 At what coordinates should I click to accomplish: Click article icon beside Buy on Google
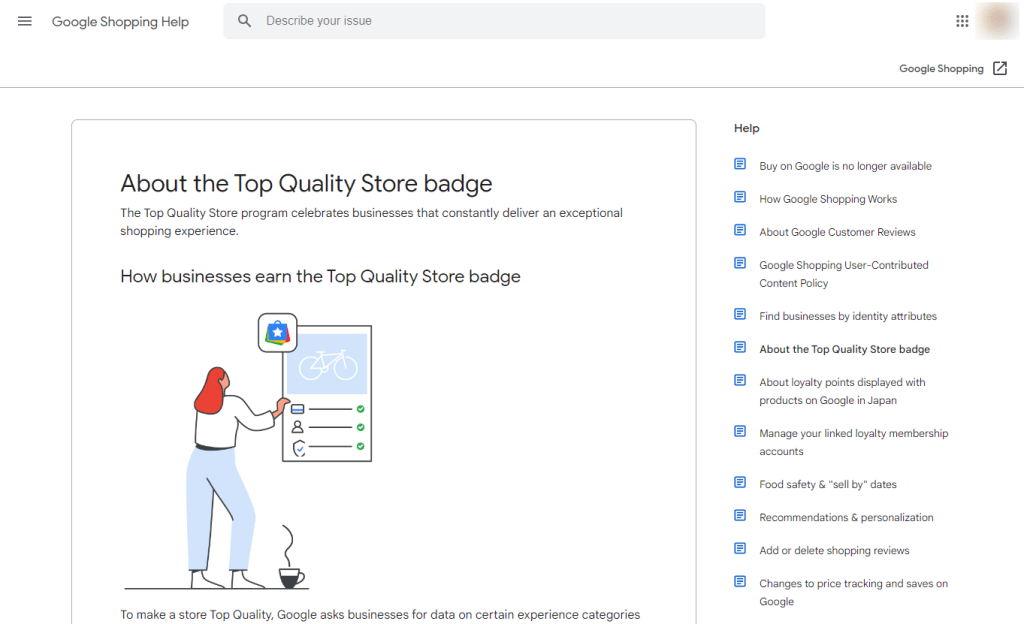tap(740, 164)
